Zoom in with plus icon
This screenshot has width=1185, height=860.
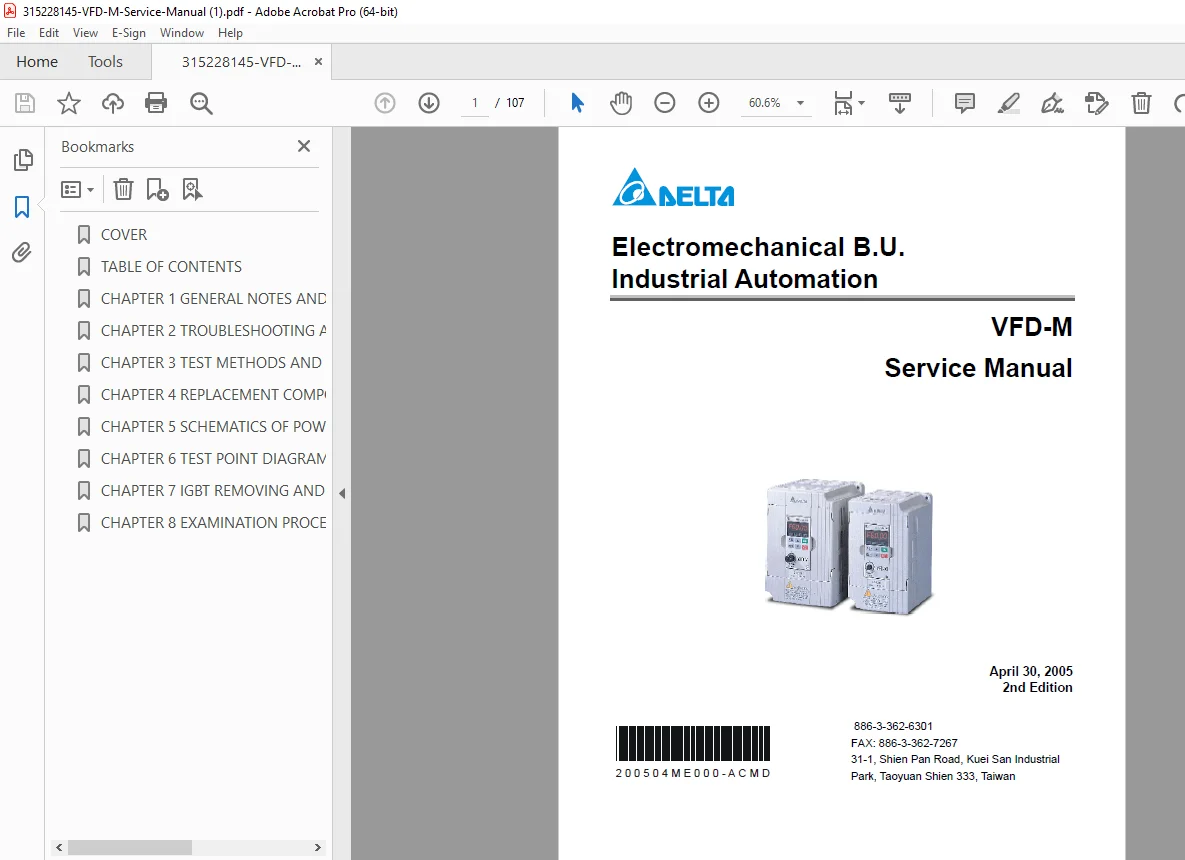708,103
